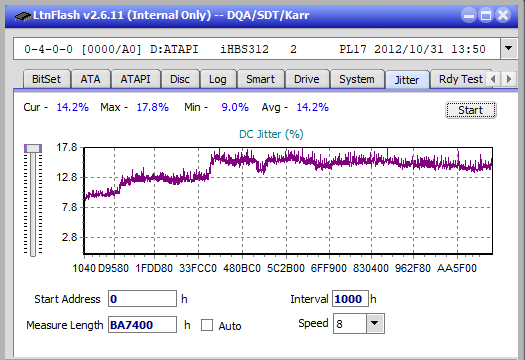Close the LtnFlash window
525x360 pixels.
(503, 15)
